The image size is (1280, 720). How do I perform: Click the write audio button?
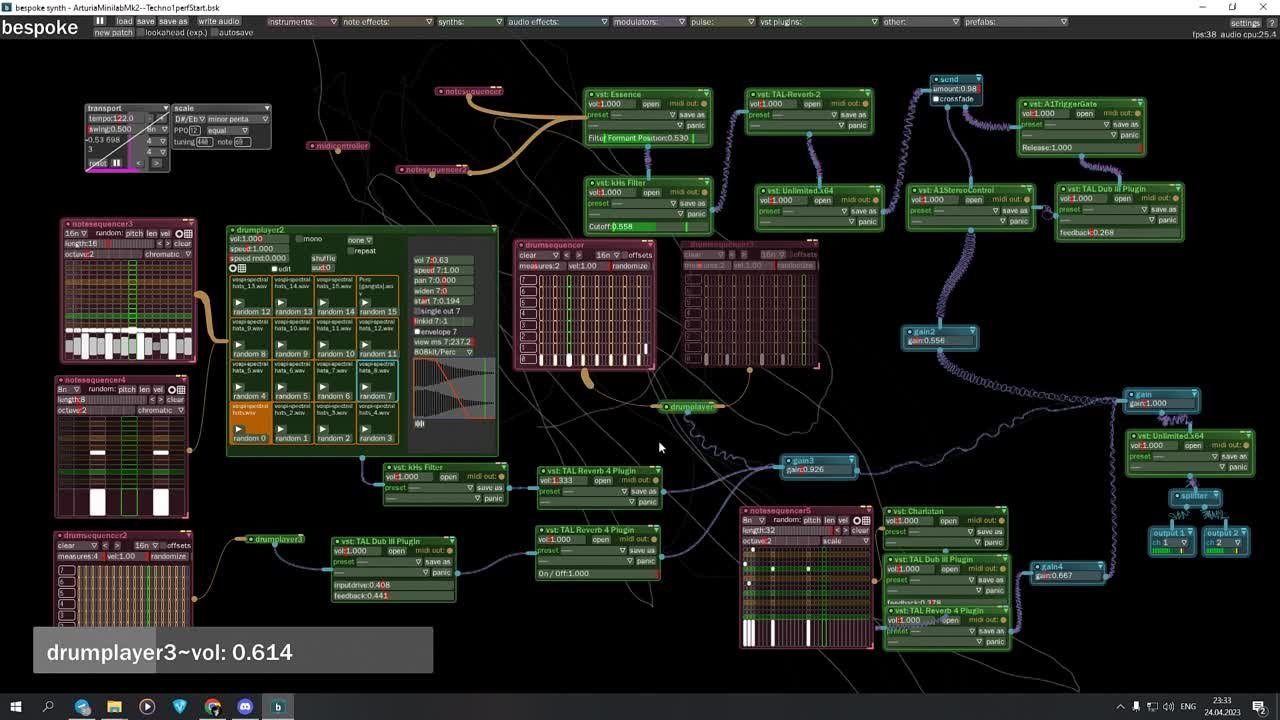[x=219, y=21]
